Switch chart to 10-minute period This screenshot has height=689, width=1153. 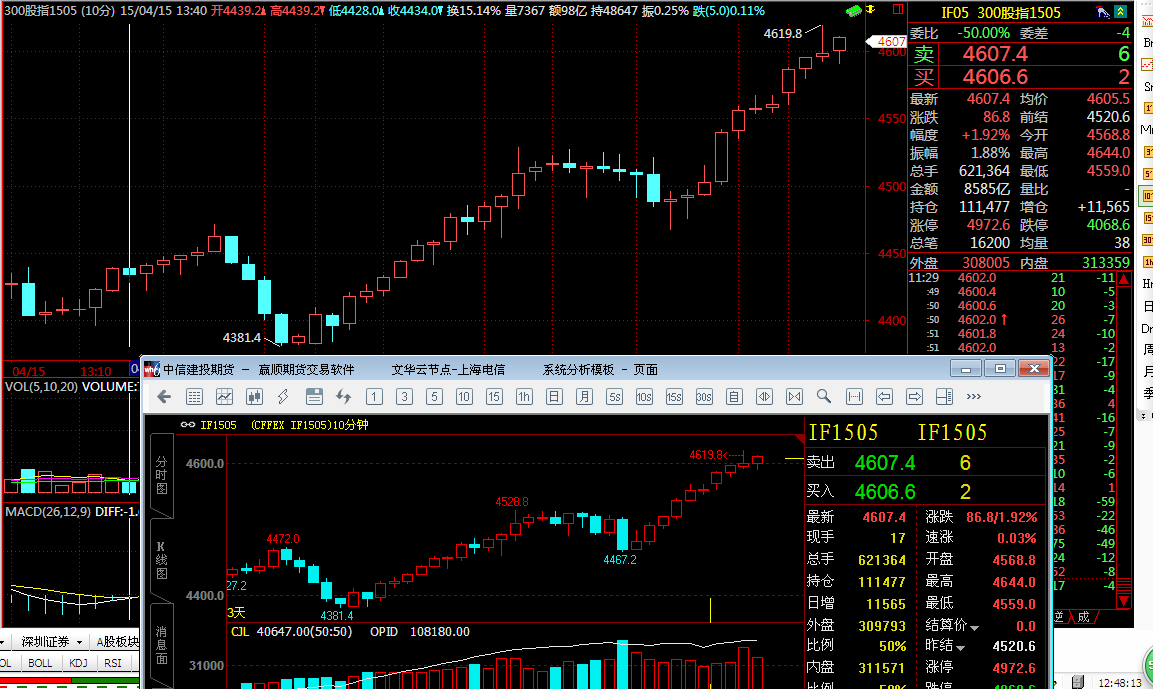[x=464, y=397]
